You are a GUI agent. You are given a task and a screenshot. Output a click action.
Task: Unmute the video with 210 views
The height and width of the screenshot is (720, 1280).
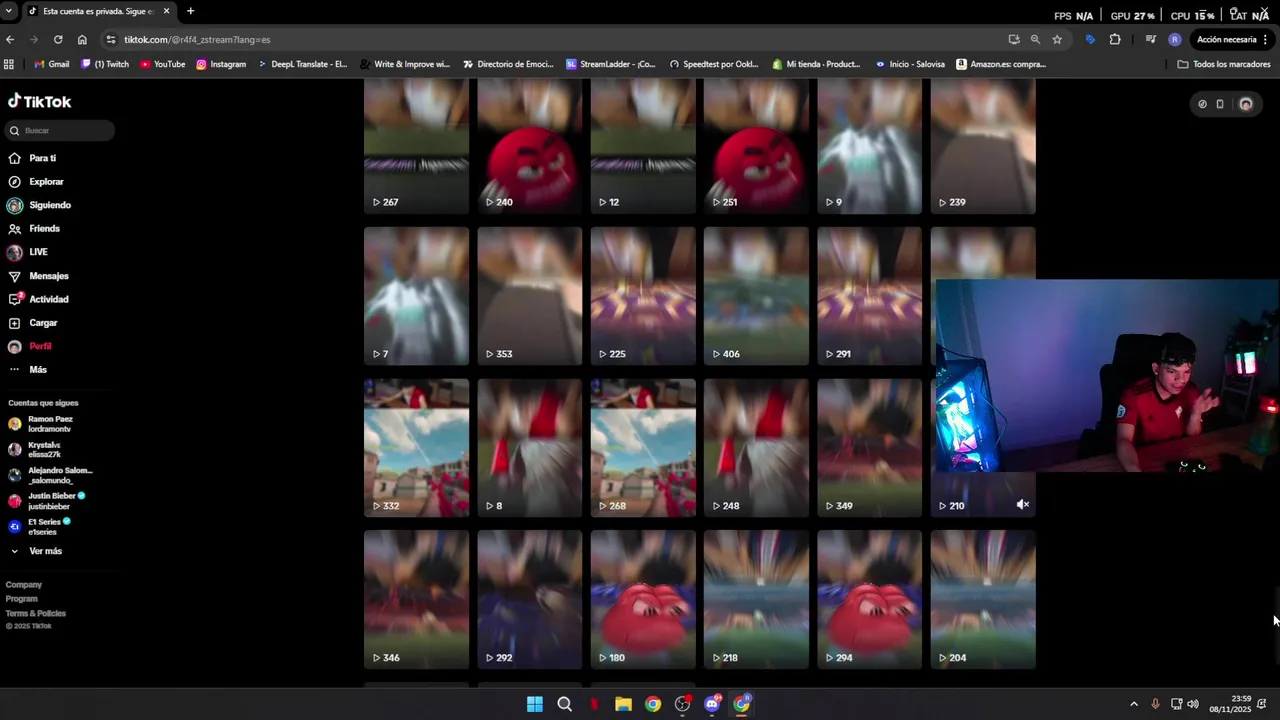point(1022,505)
